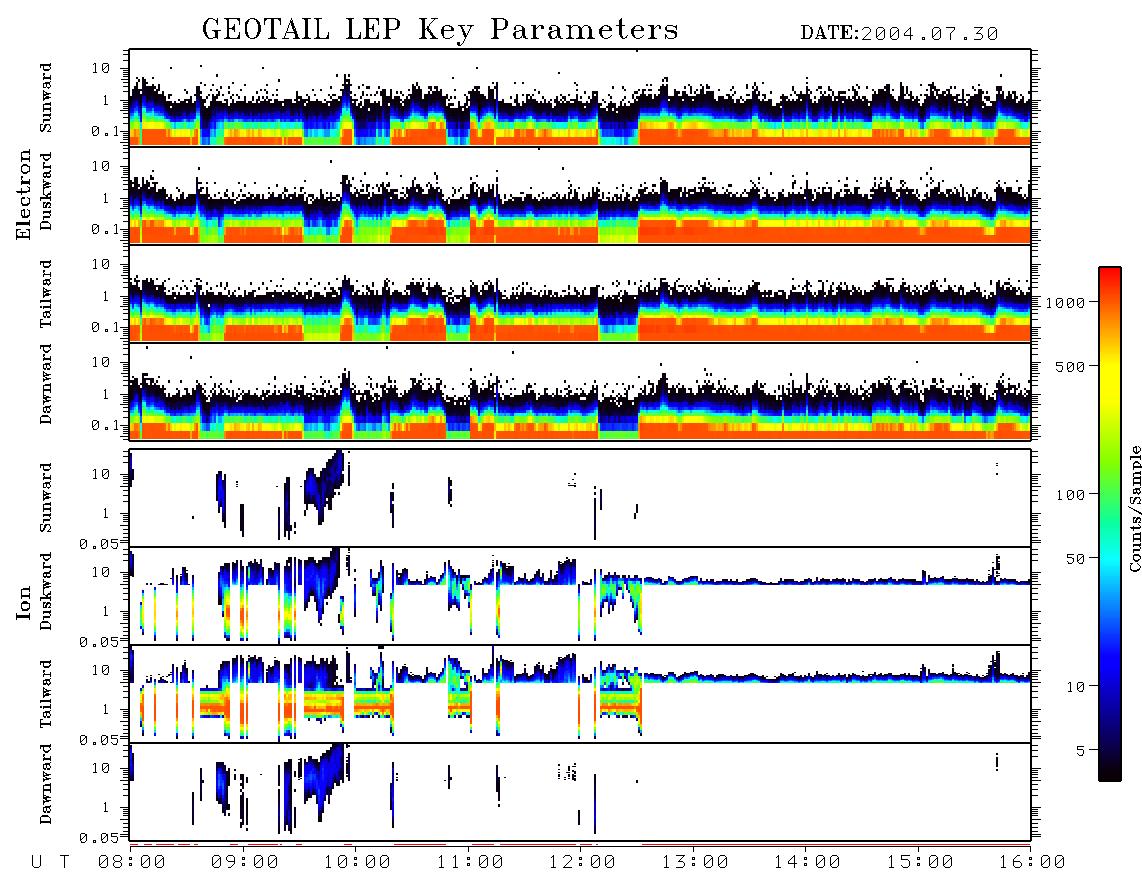Click the 100 colorbar tick label
Image resolution: width=1142 pixels, height=880 pixels.
click(x=1071, y=495)
